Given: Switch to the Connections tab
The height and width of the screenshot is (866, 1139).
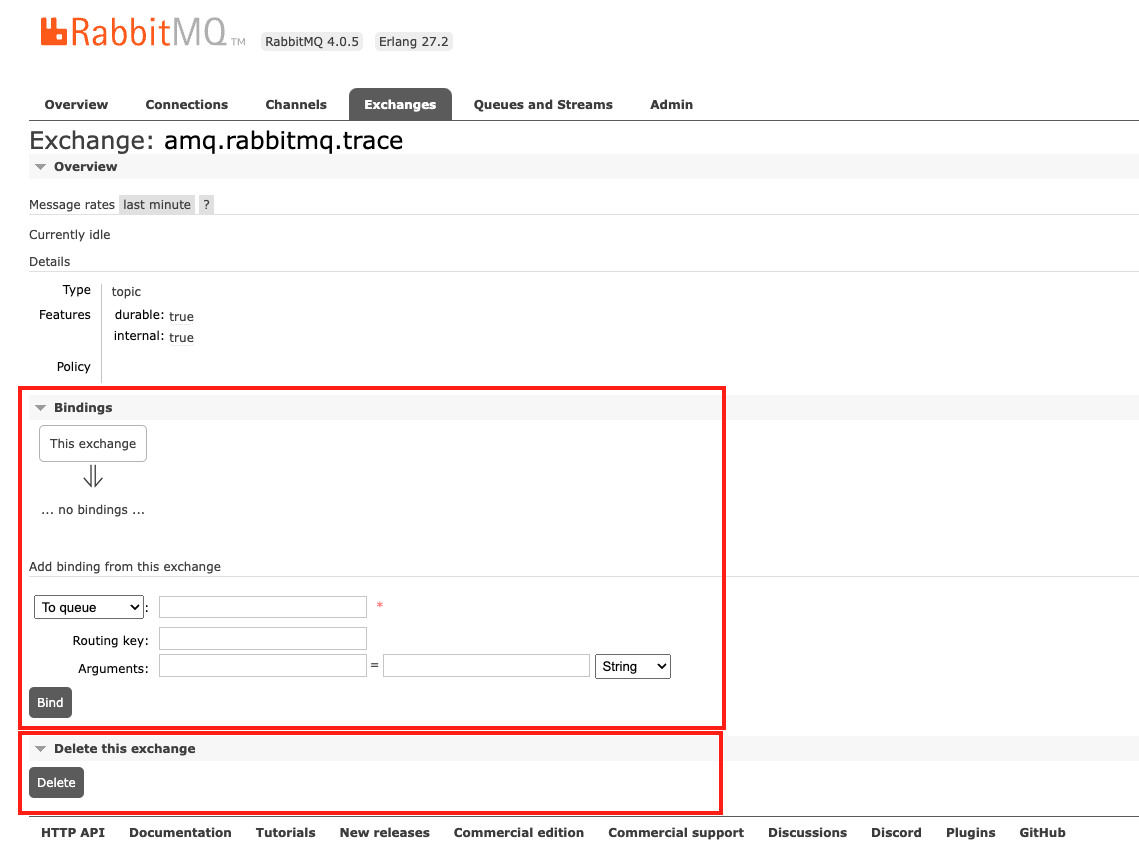Looking at the screenshot, I should click(x=186, y=104).
